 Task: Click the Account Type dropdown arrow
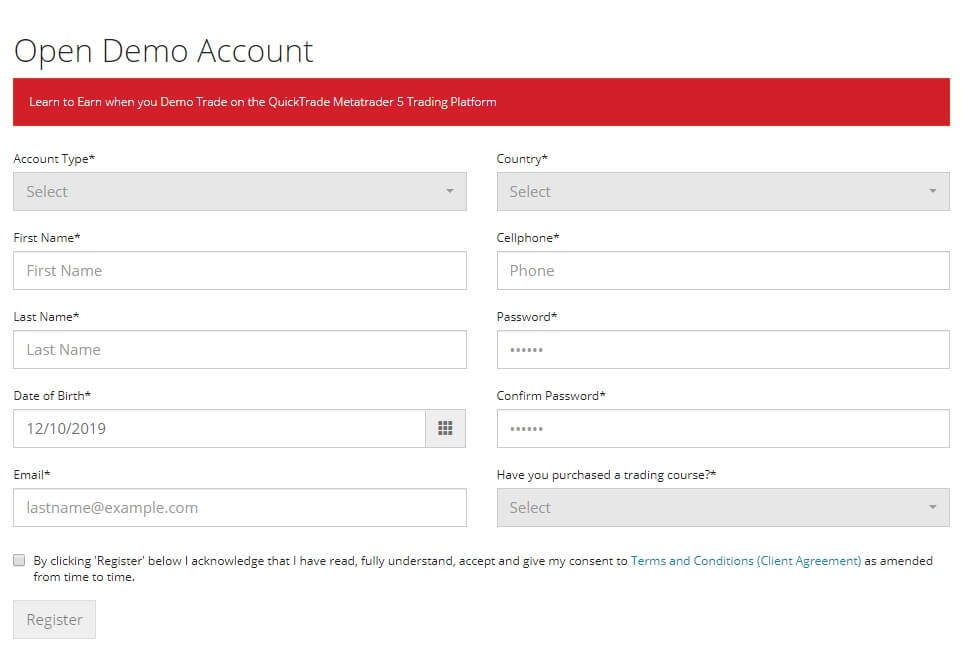click(x=450, y=191)
